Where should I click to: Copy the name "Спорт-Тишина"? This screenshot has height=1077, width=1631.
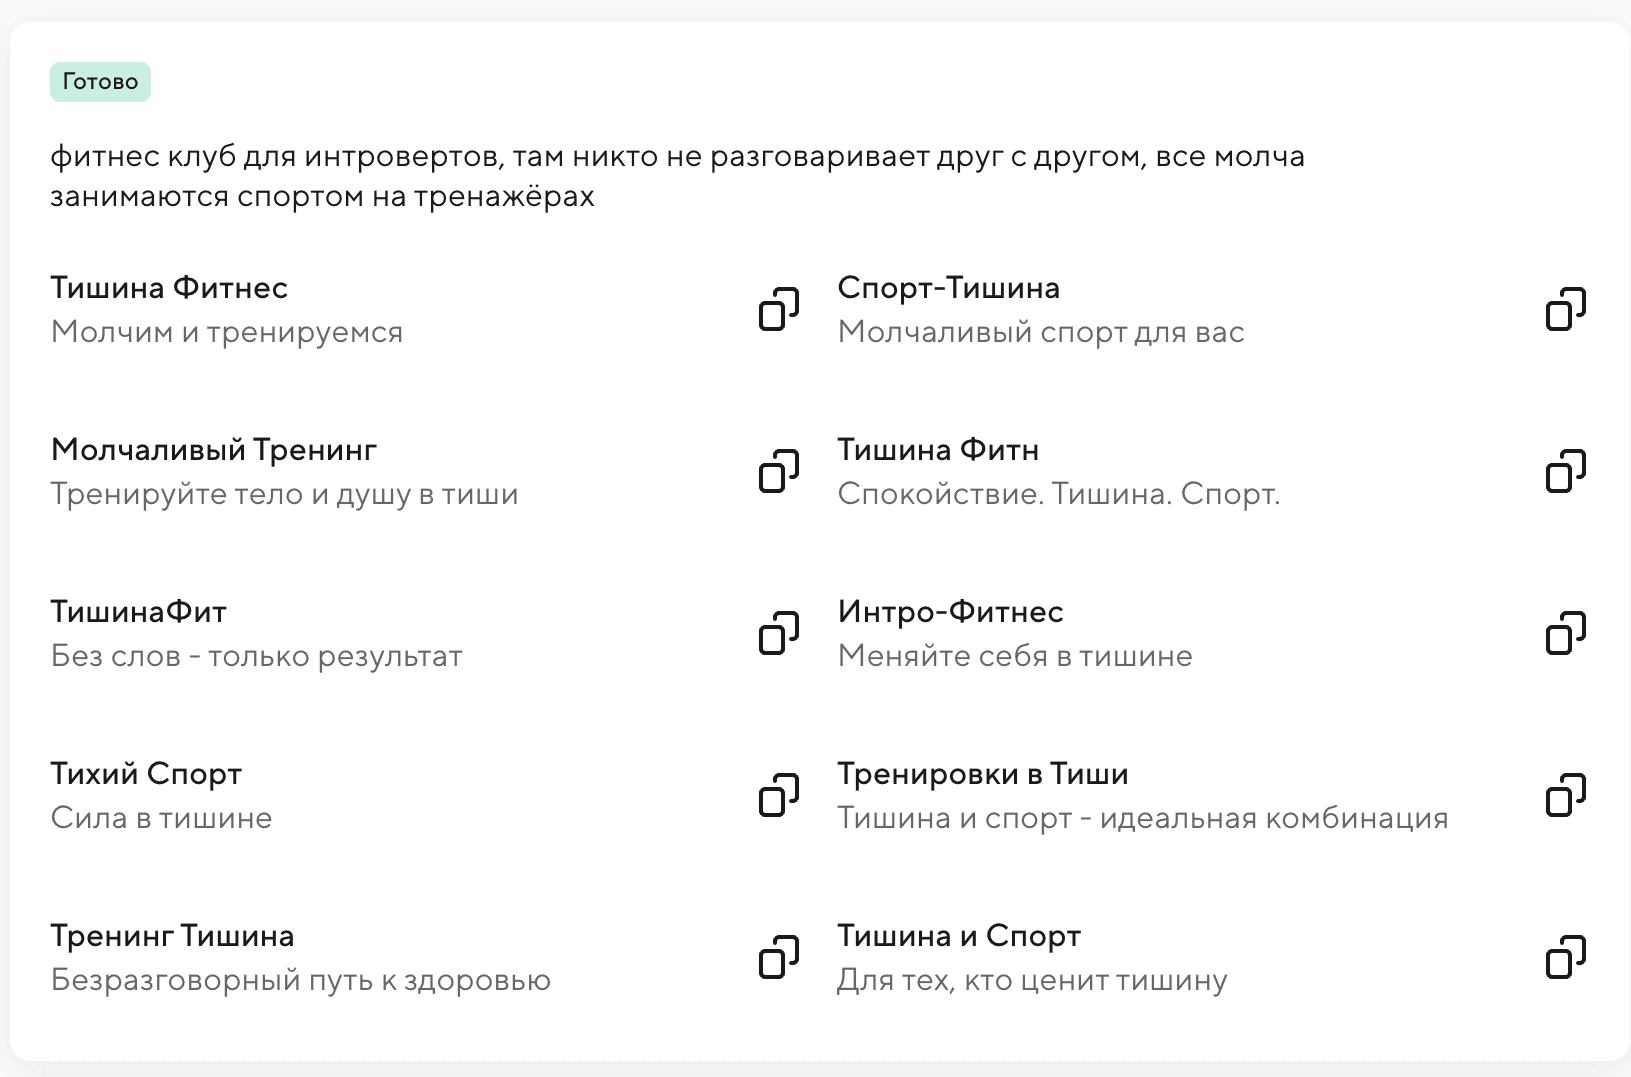coord(1565,310)
